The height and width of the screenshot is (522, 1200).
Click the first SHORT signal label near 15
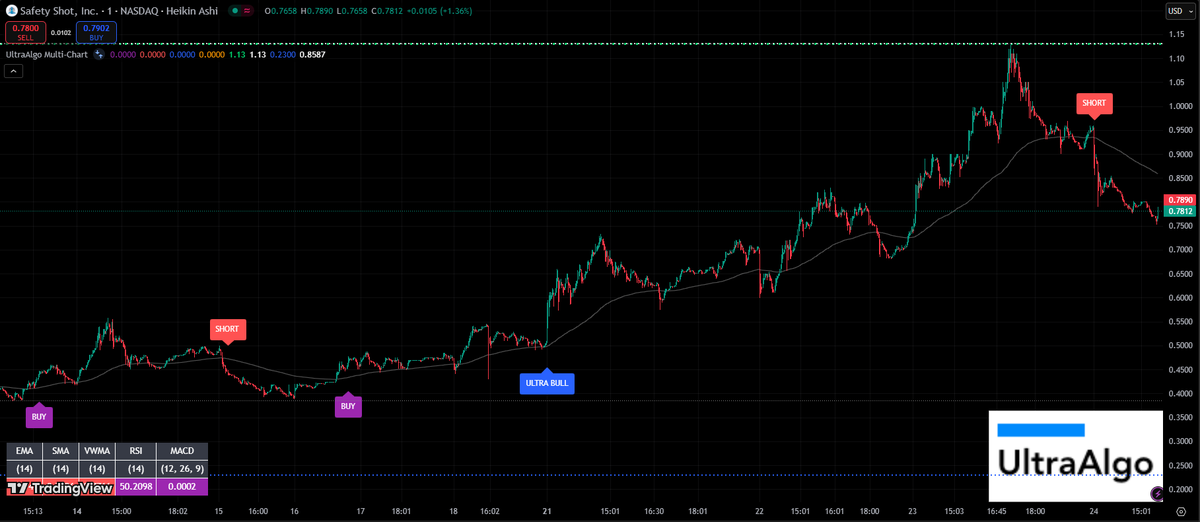227,329
